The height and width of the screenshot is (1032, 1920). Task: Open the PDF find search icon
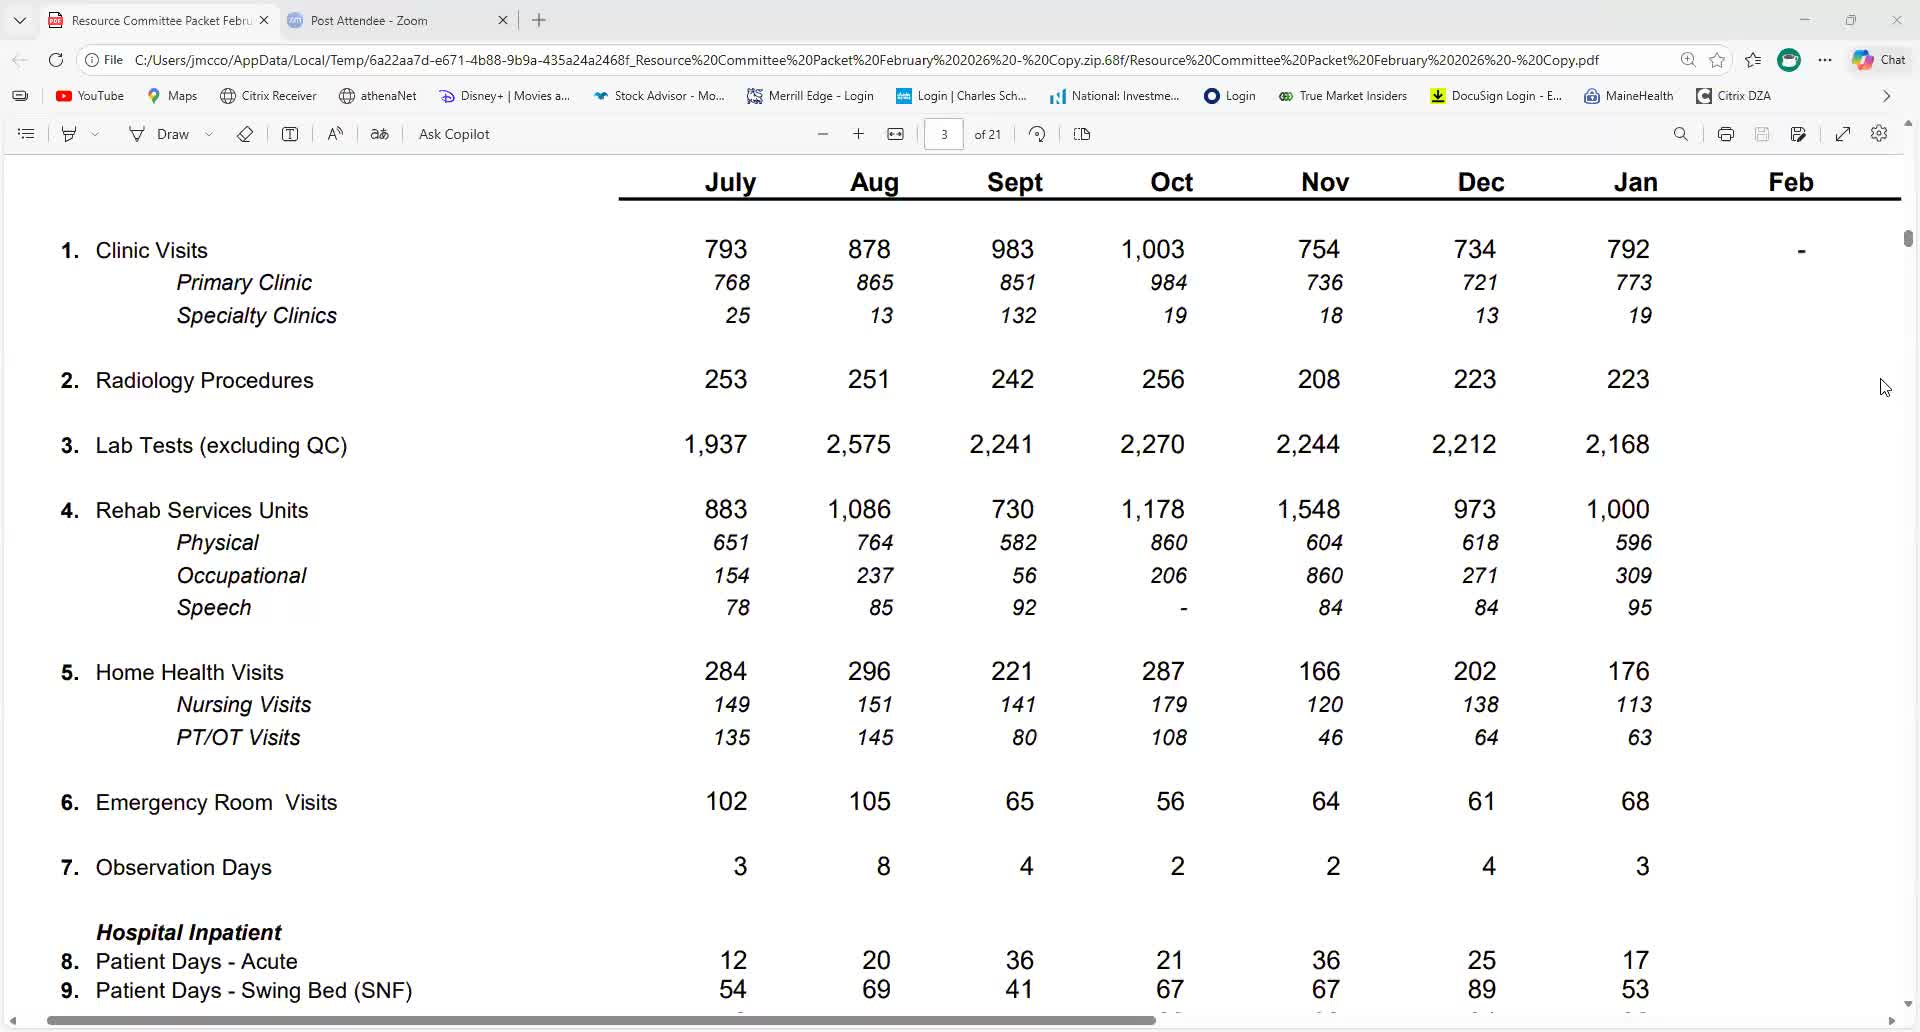(1680, 134)
